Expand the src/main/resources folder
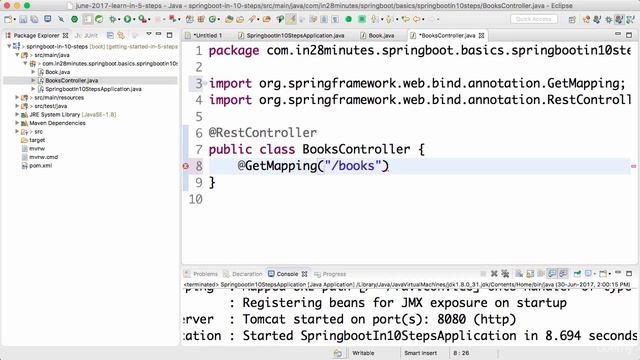The width and height of the screenshot is (640, 360). [x=17, y=98]
